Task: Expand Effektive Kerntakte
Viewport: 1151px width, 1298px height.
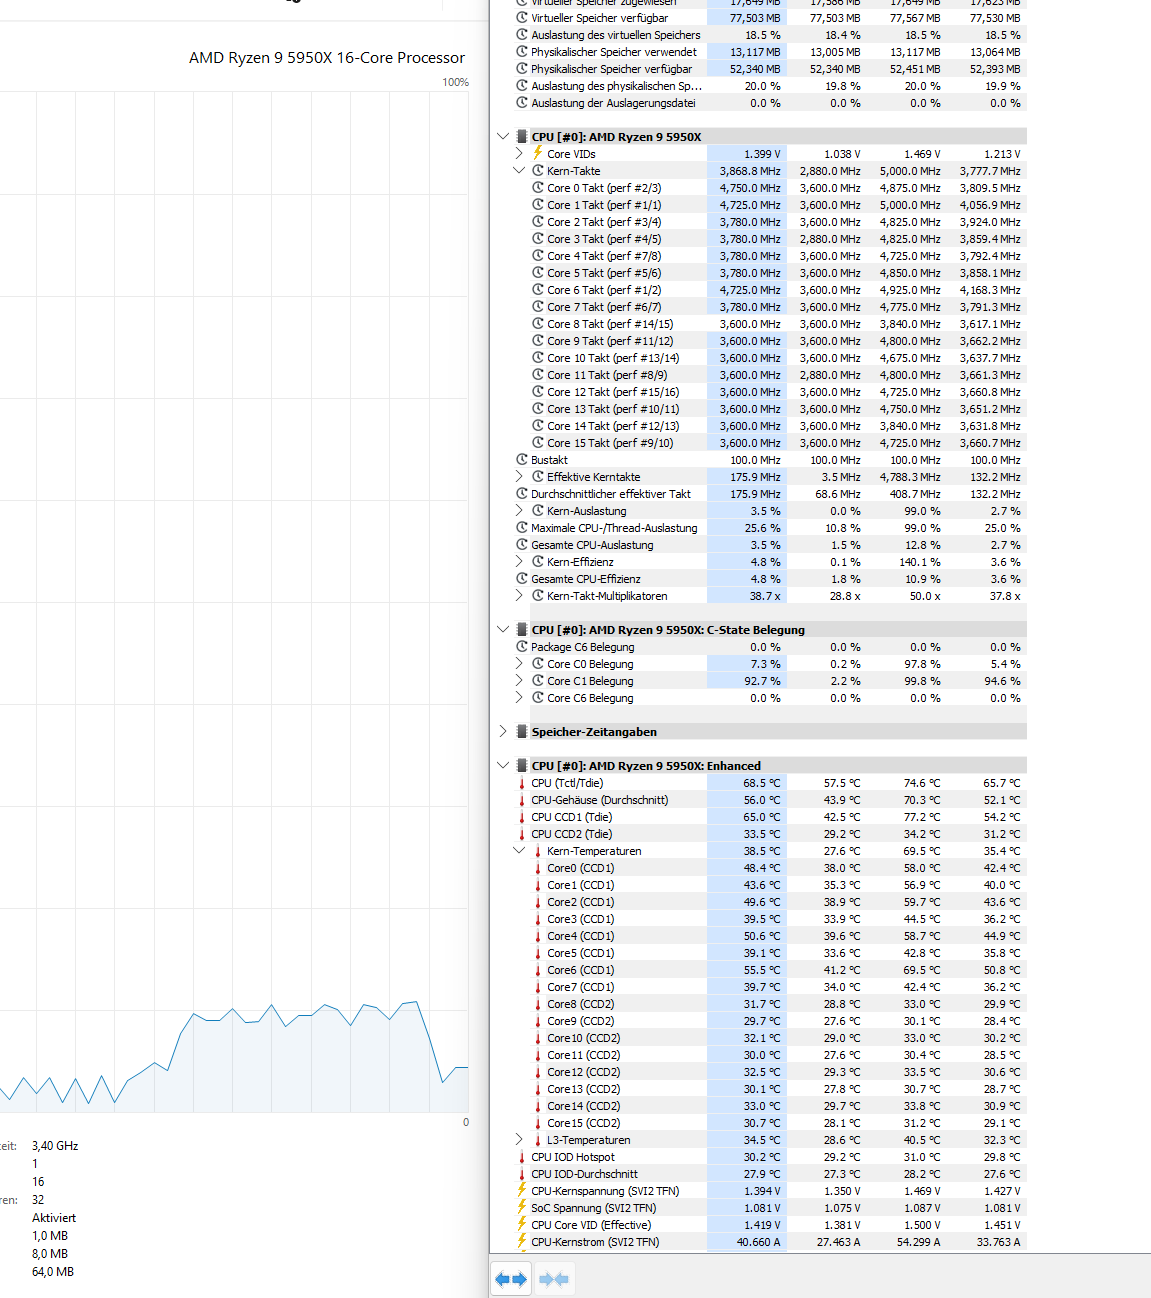Action: pos(518,477)
